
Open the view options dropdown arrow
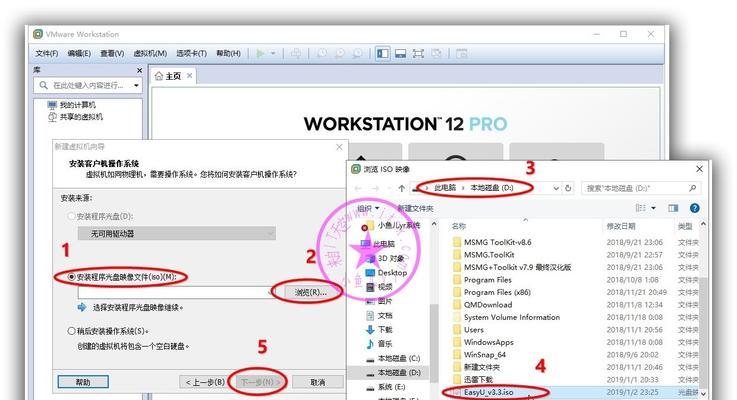653,208
